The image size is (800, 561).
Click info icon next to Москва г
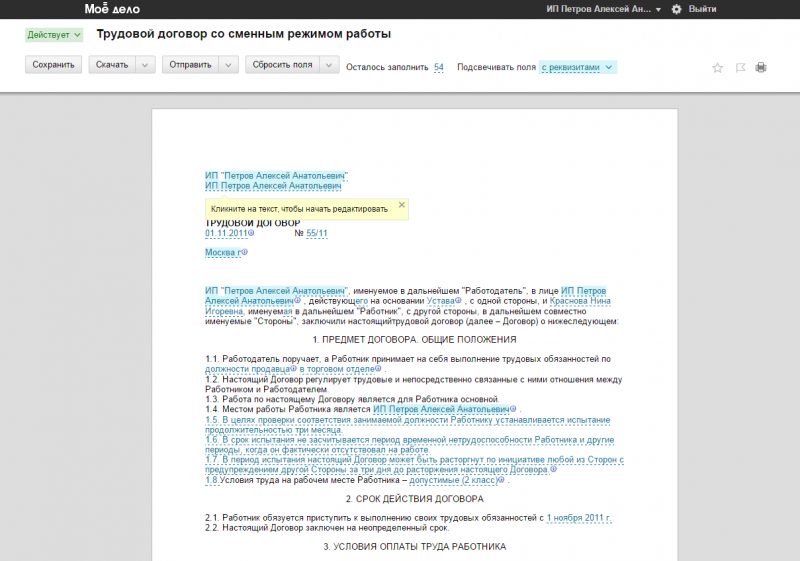[244, 253]
